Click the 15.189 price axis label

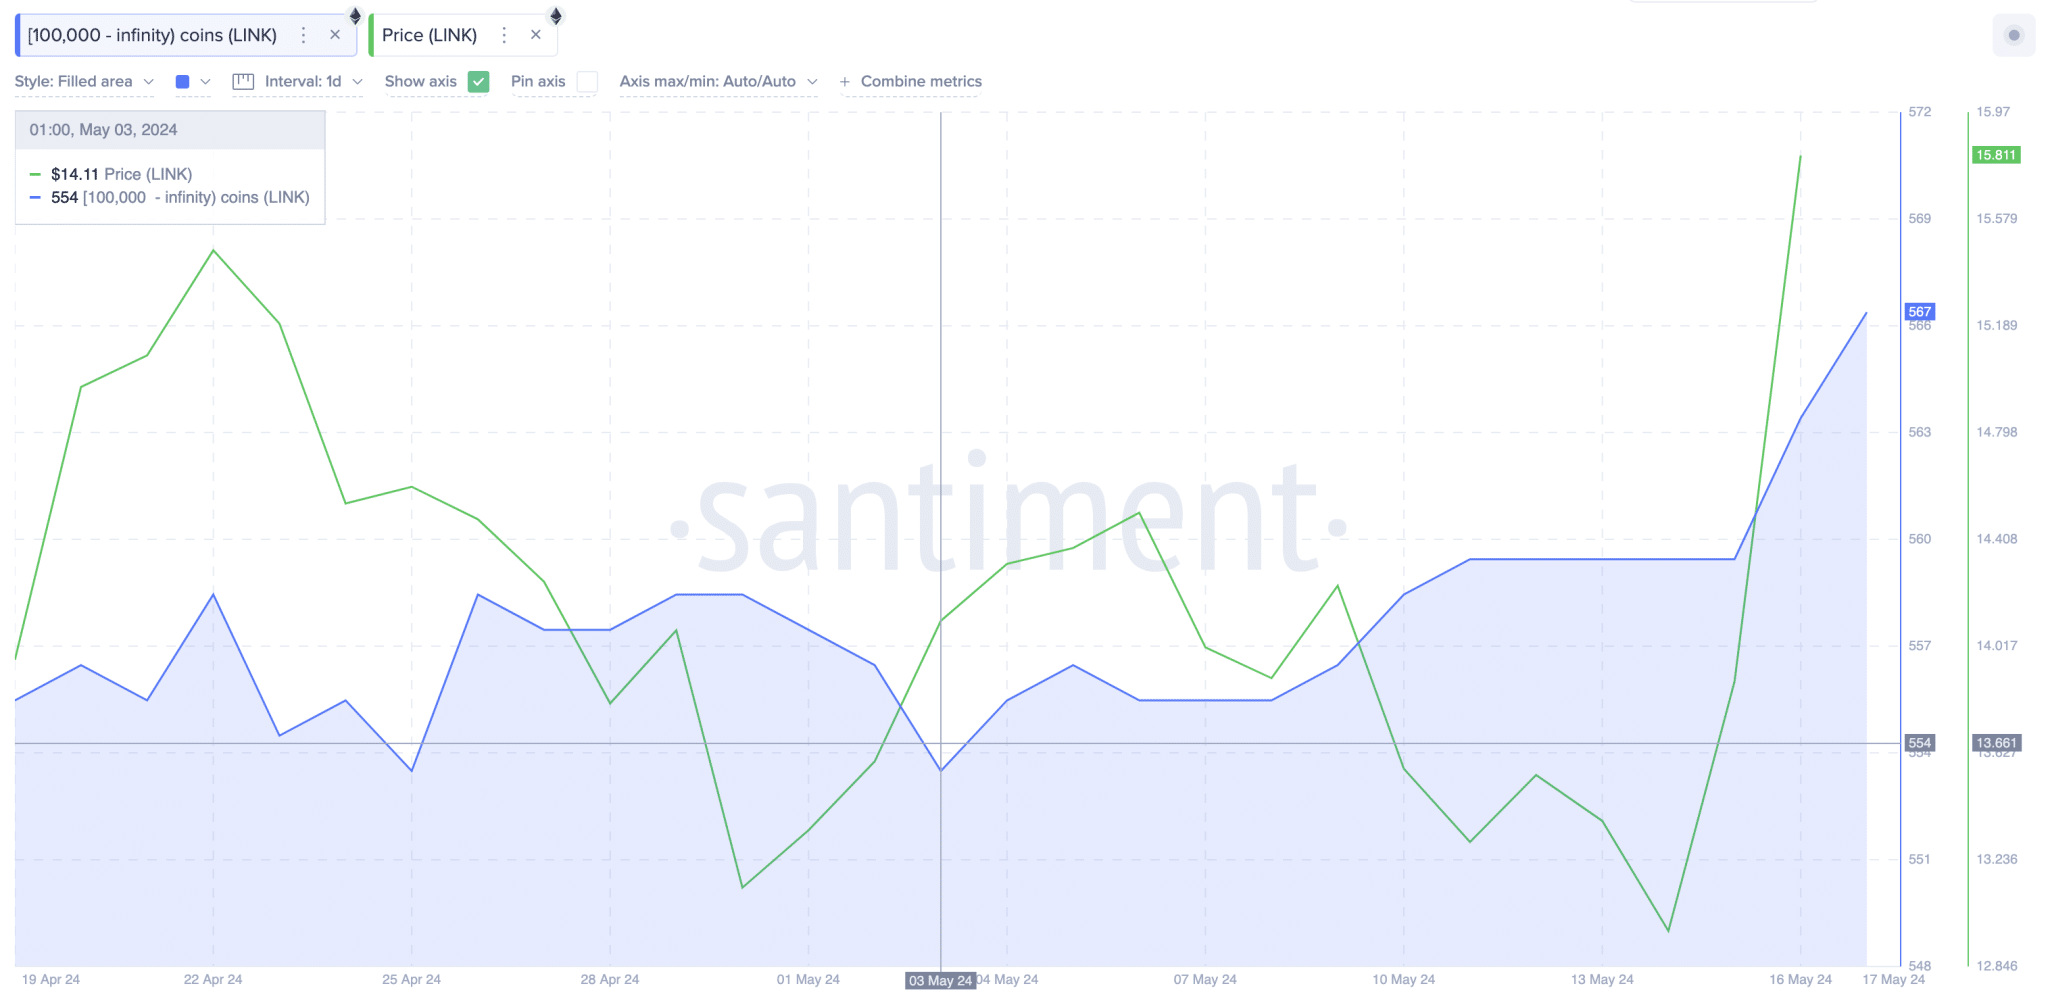1997,326
